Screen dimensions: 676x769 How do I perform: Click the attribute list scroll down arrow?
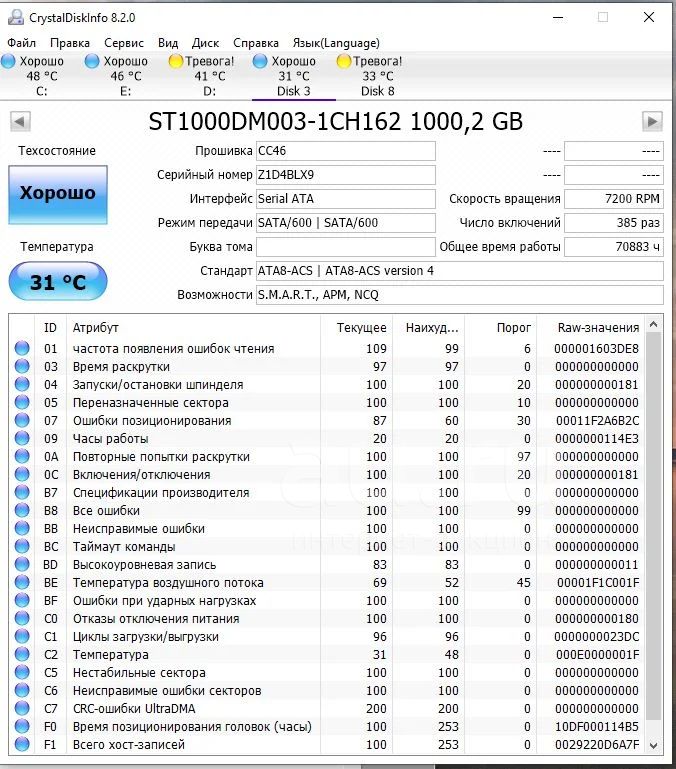point(653,745)
